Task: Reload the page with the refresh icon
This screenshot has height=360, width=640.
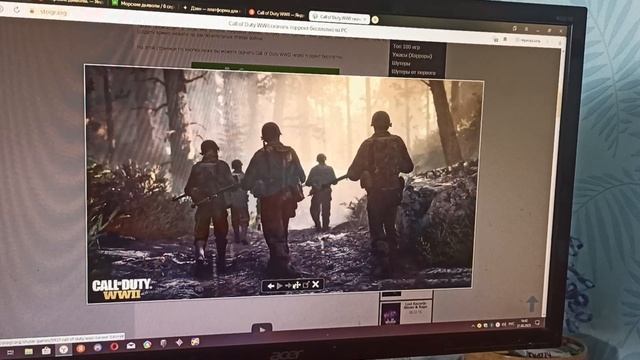Action: [17, 10]
